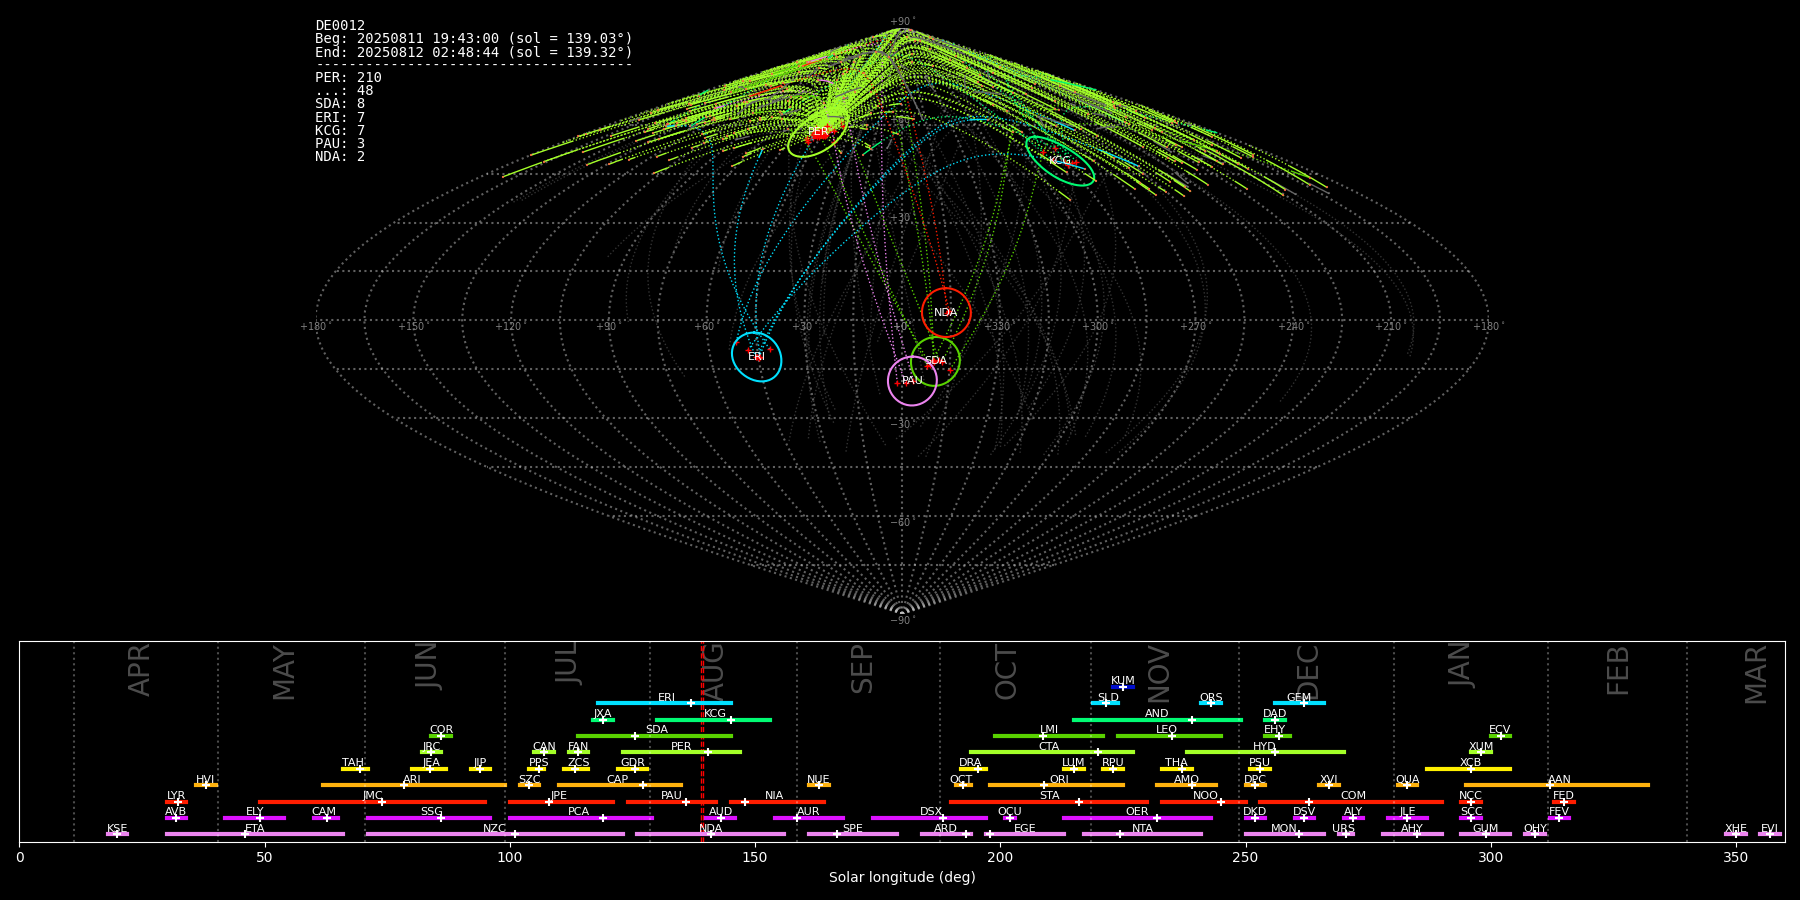Click the Solar longitude (deg) axis label
The height and width of the screenshot is (900, 1800).
point(902,877)
